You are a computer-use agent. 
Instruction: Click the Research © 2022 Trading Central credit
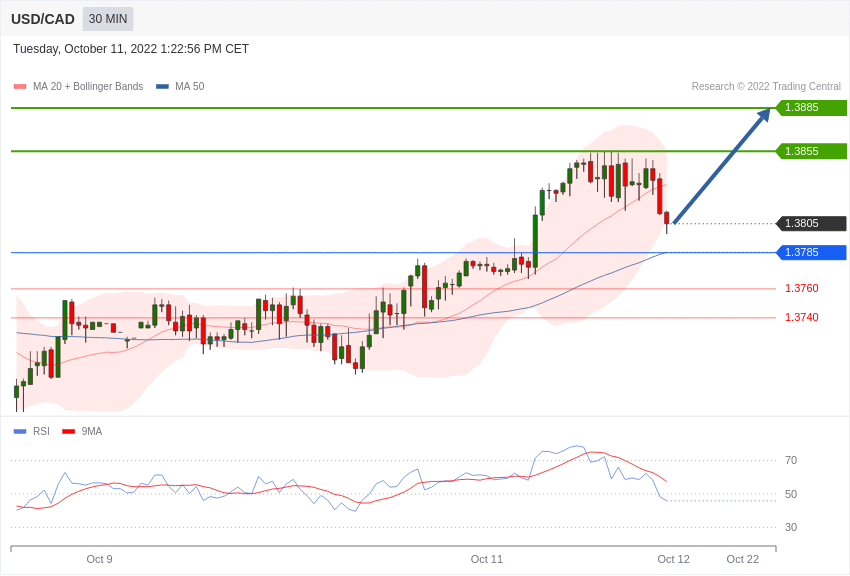tap(766, 86)
